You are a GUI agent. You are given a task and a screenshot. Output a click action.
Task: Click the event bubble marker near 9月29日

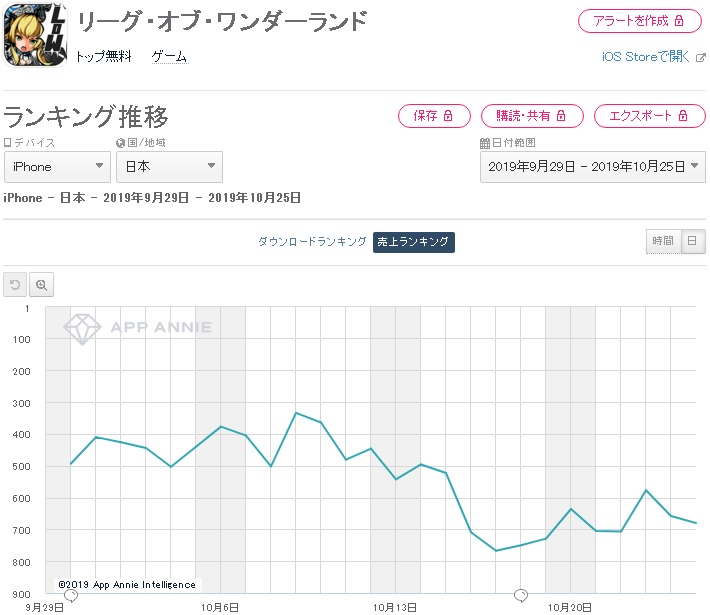71,595
